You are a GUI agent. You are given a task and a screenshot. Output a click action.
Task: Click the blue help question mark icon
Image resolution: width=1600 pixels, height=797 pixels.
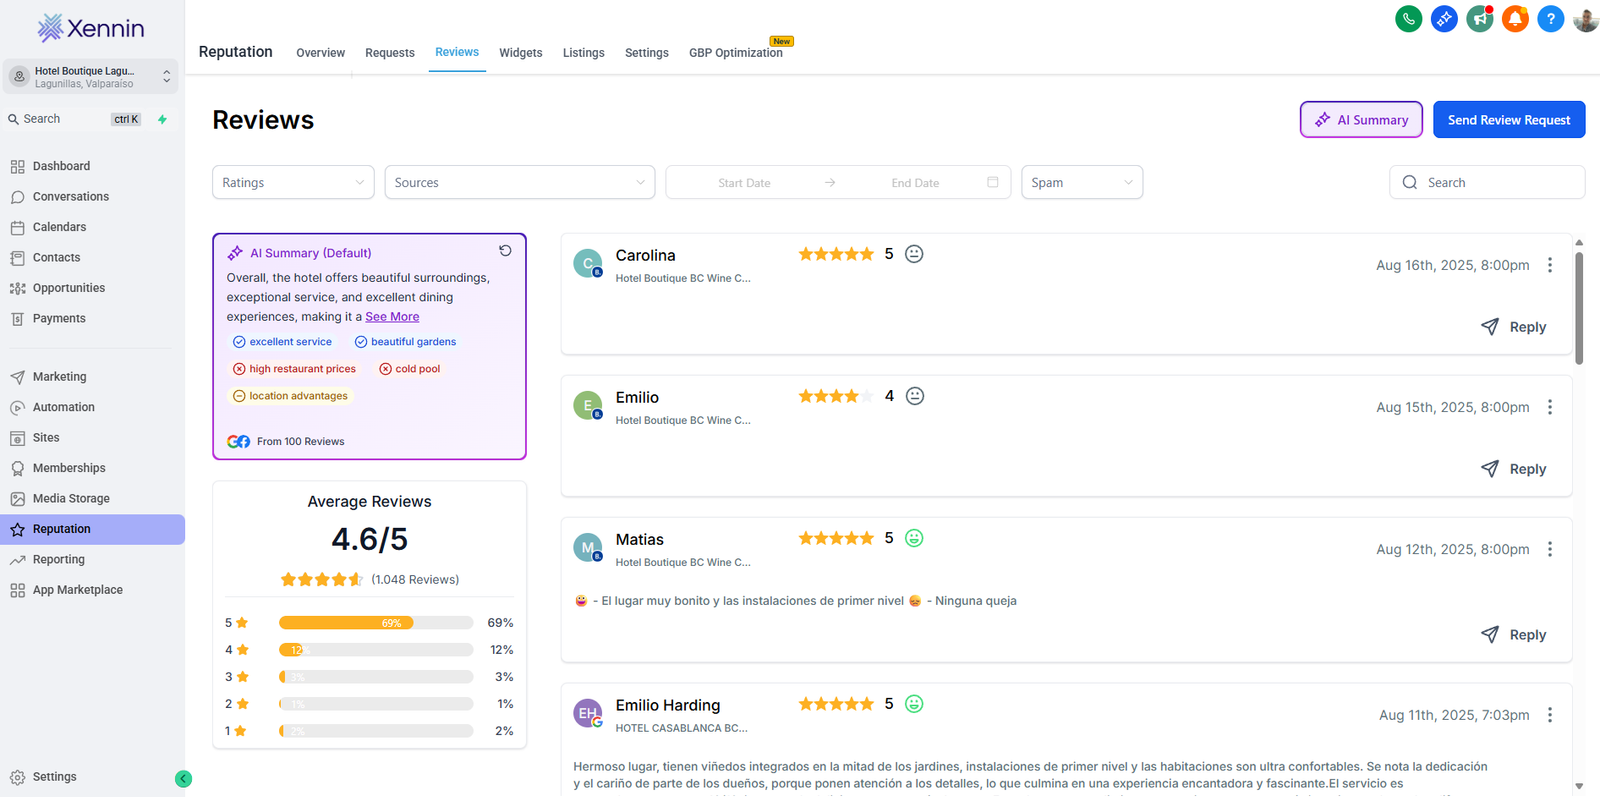click(x=1550, y=19)
